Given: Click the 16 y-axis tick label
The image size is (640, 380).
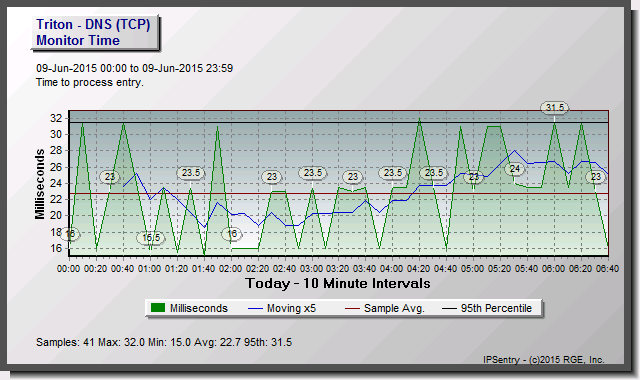Looking at the screenshot, I should coord(56,248).
